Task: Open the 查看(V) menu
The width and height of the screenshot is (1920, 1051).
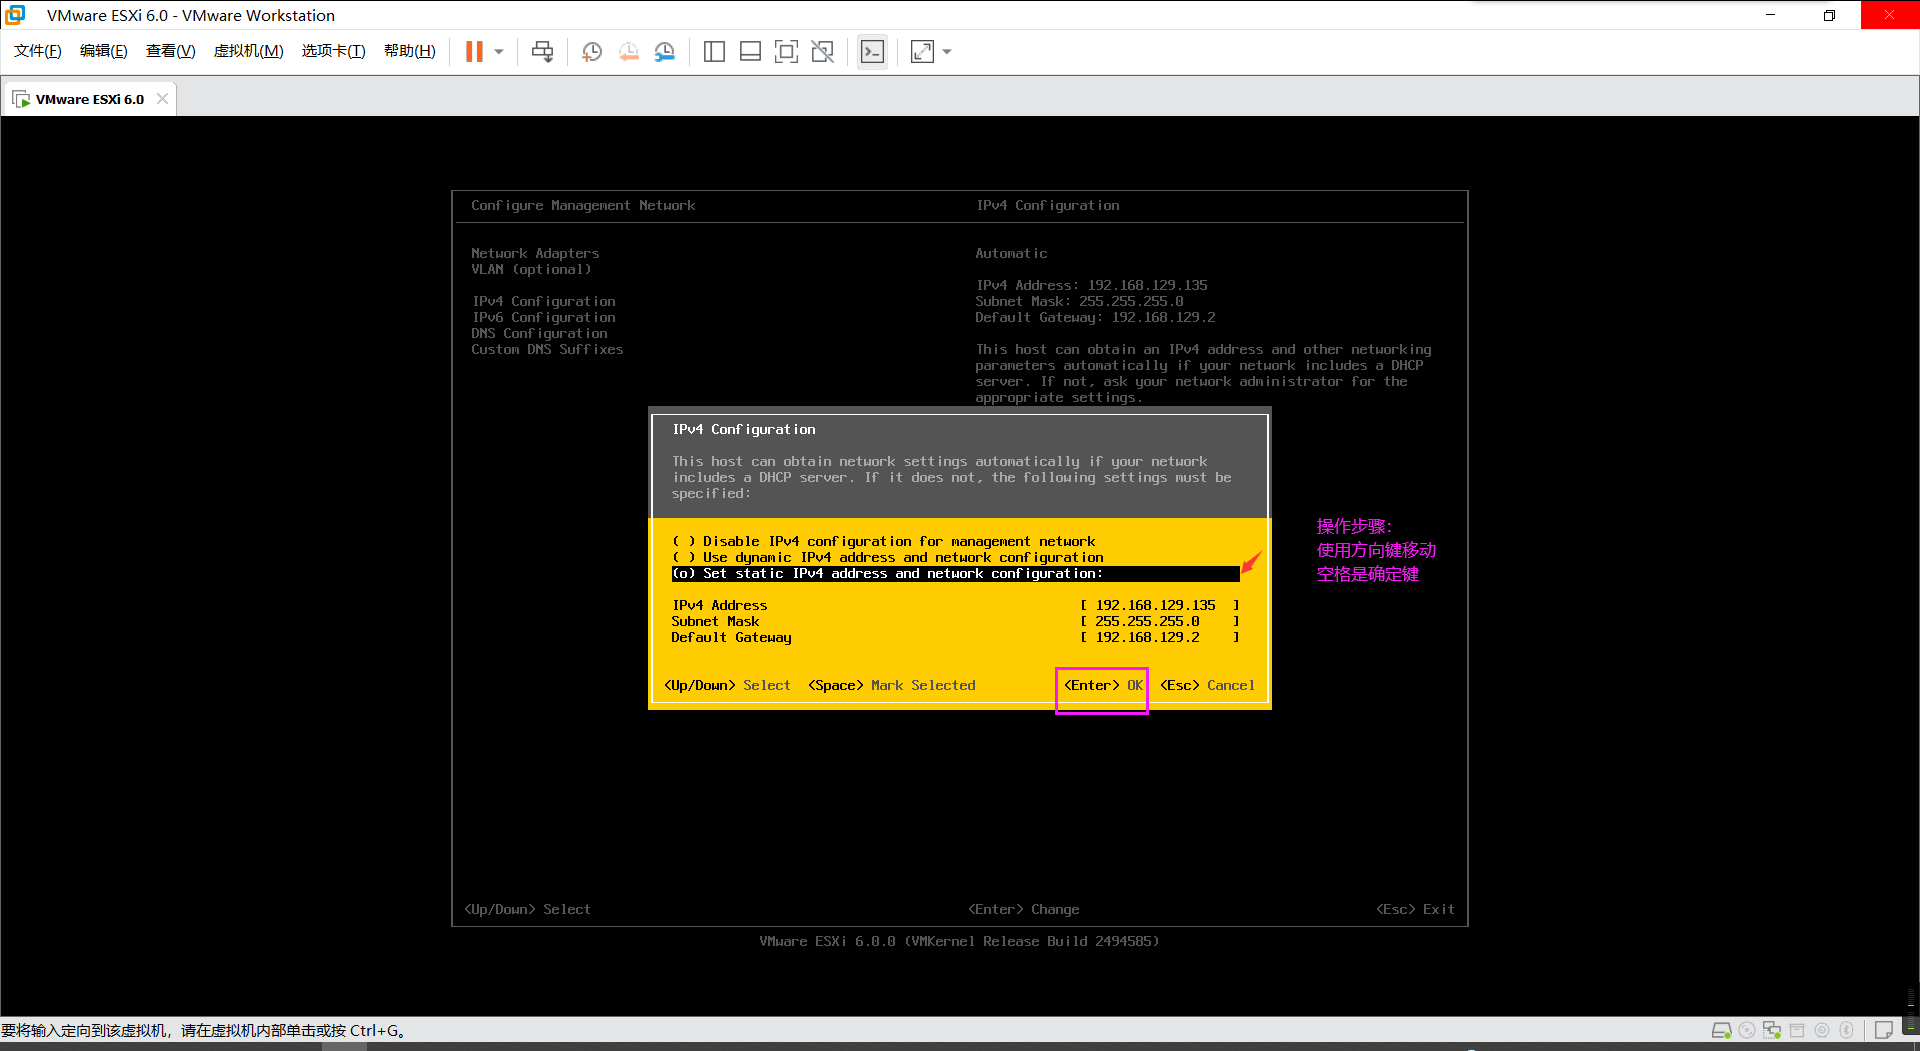Action: (171, 51)
